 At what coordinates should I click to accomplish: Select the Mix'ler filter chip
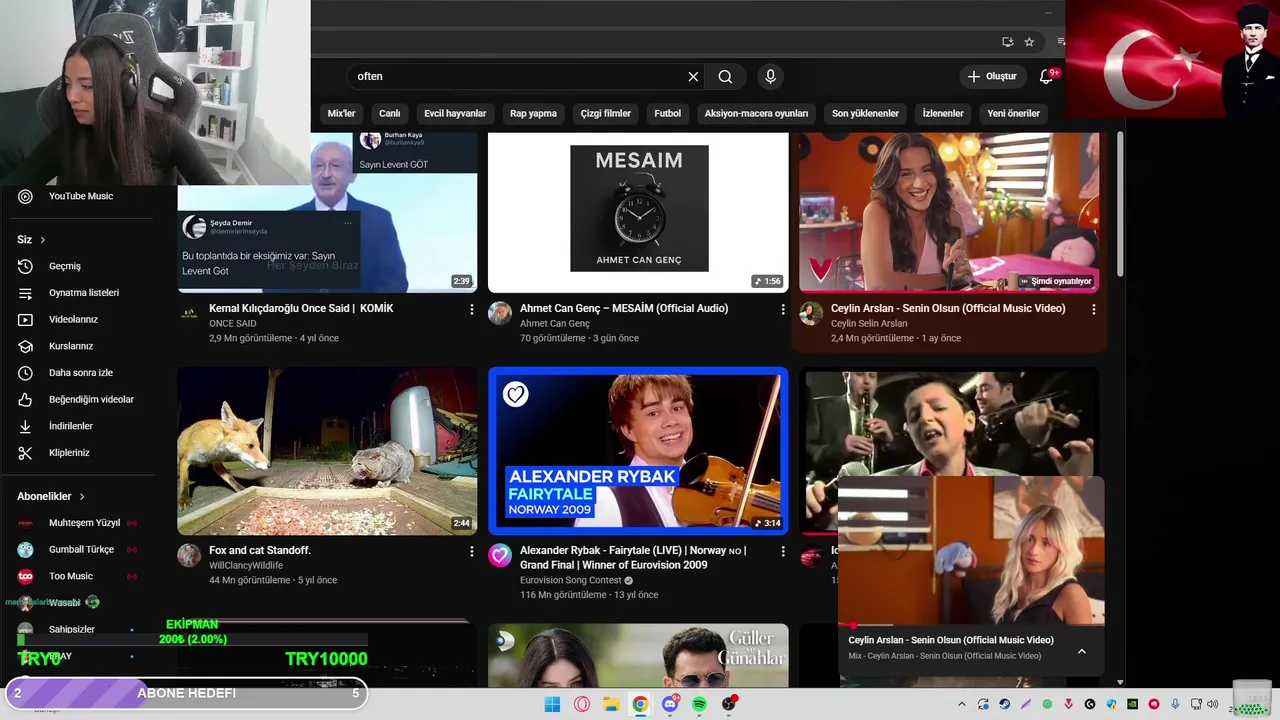(x=341, y=113)
